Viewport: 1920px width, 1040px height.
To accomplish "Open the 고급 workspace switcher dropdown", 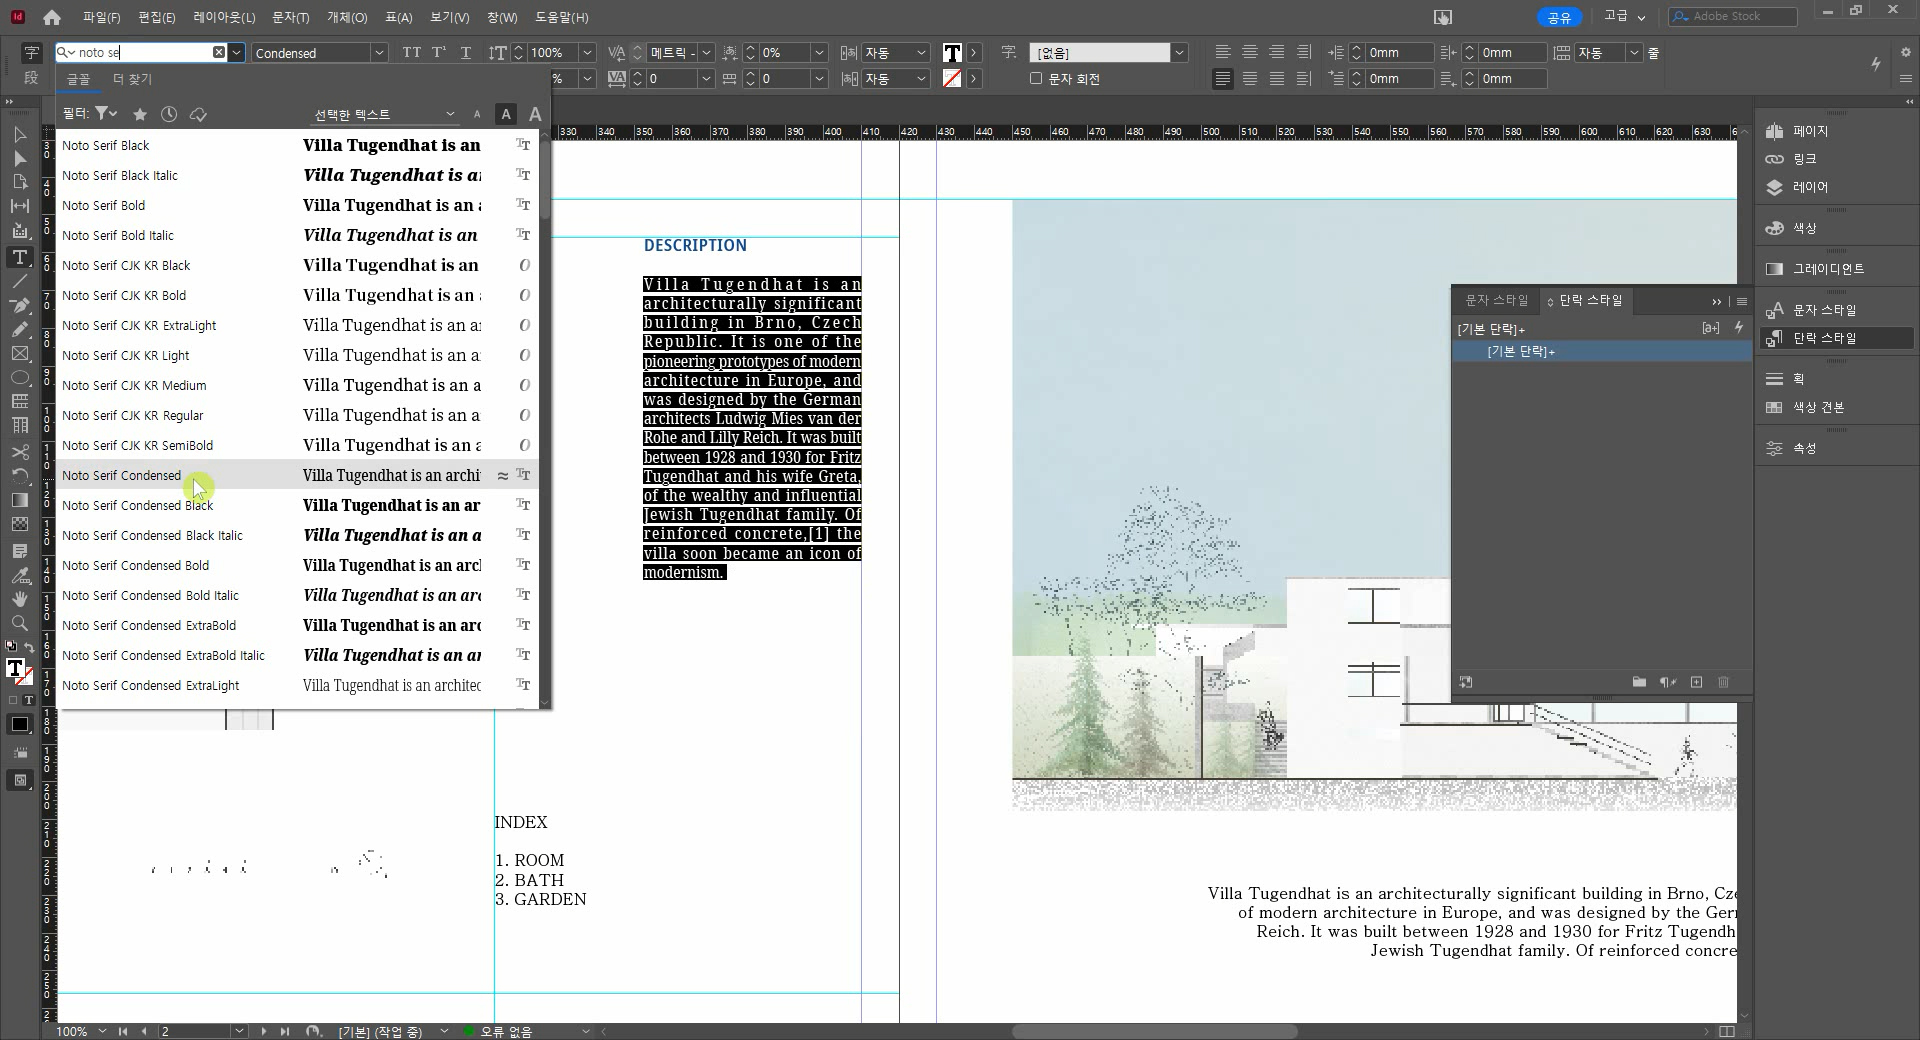I will click(x=1625, y=16).
